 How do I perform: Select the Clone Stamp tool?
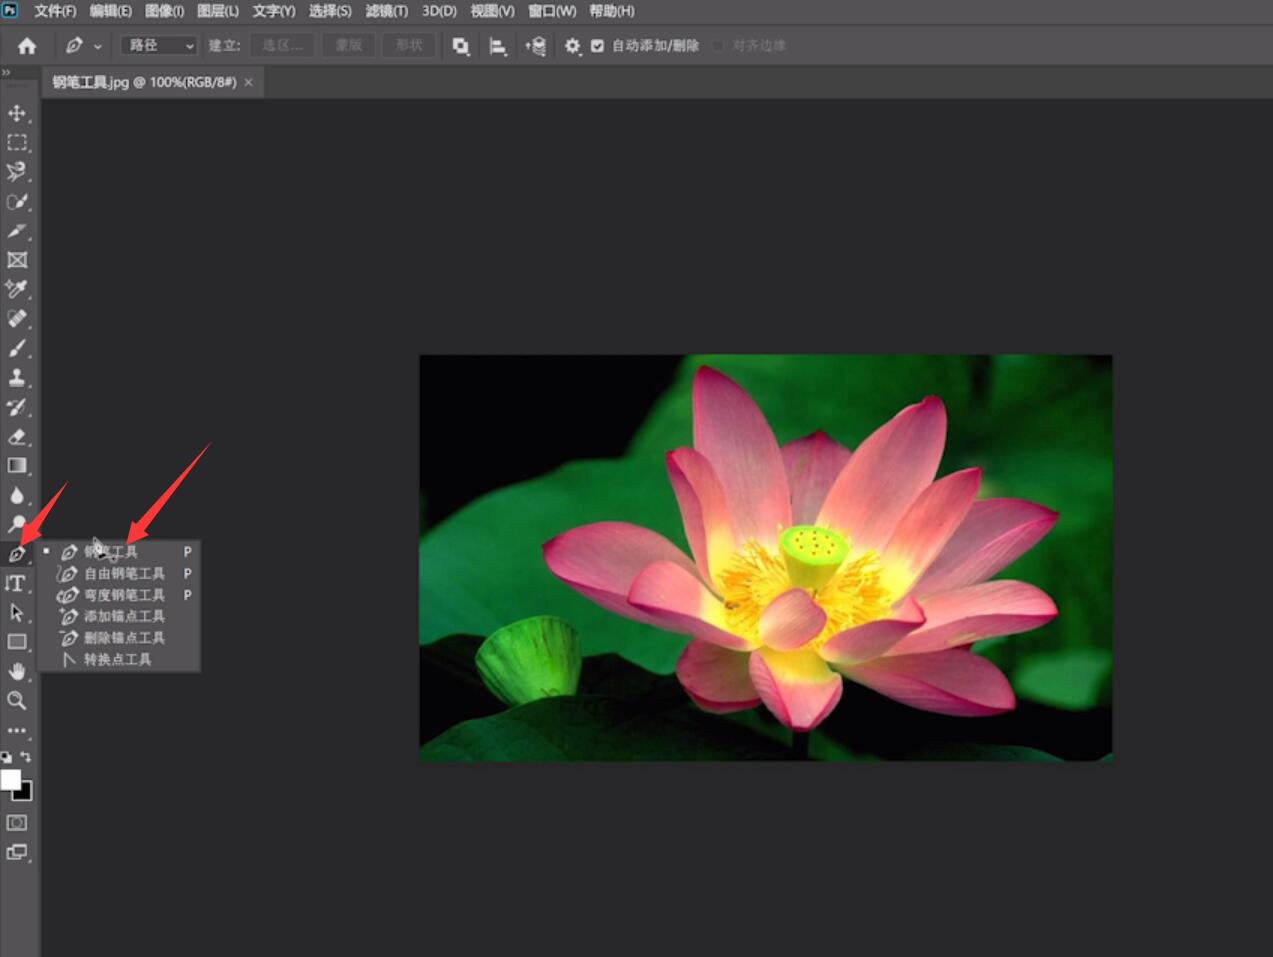pyautogui.click(x=17, y=378)
